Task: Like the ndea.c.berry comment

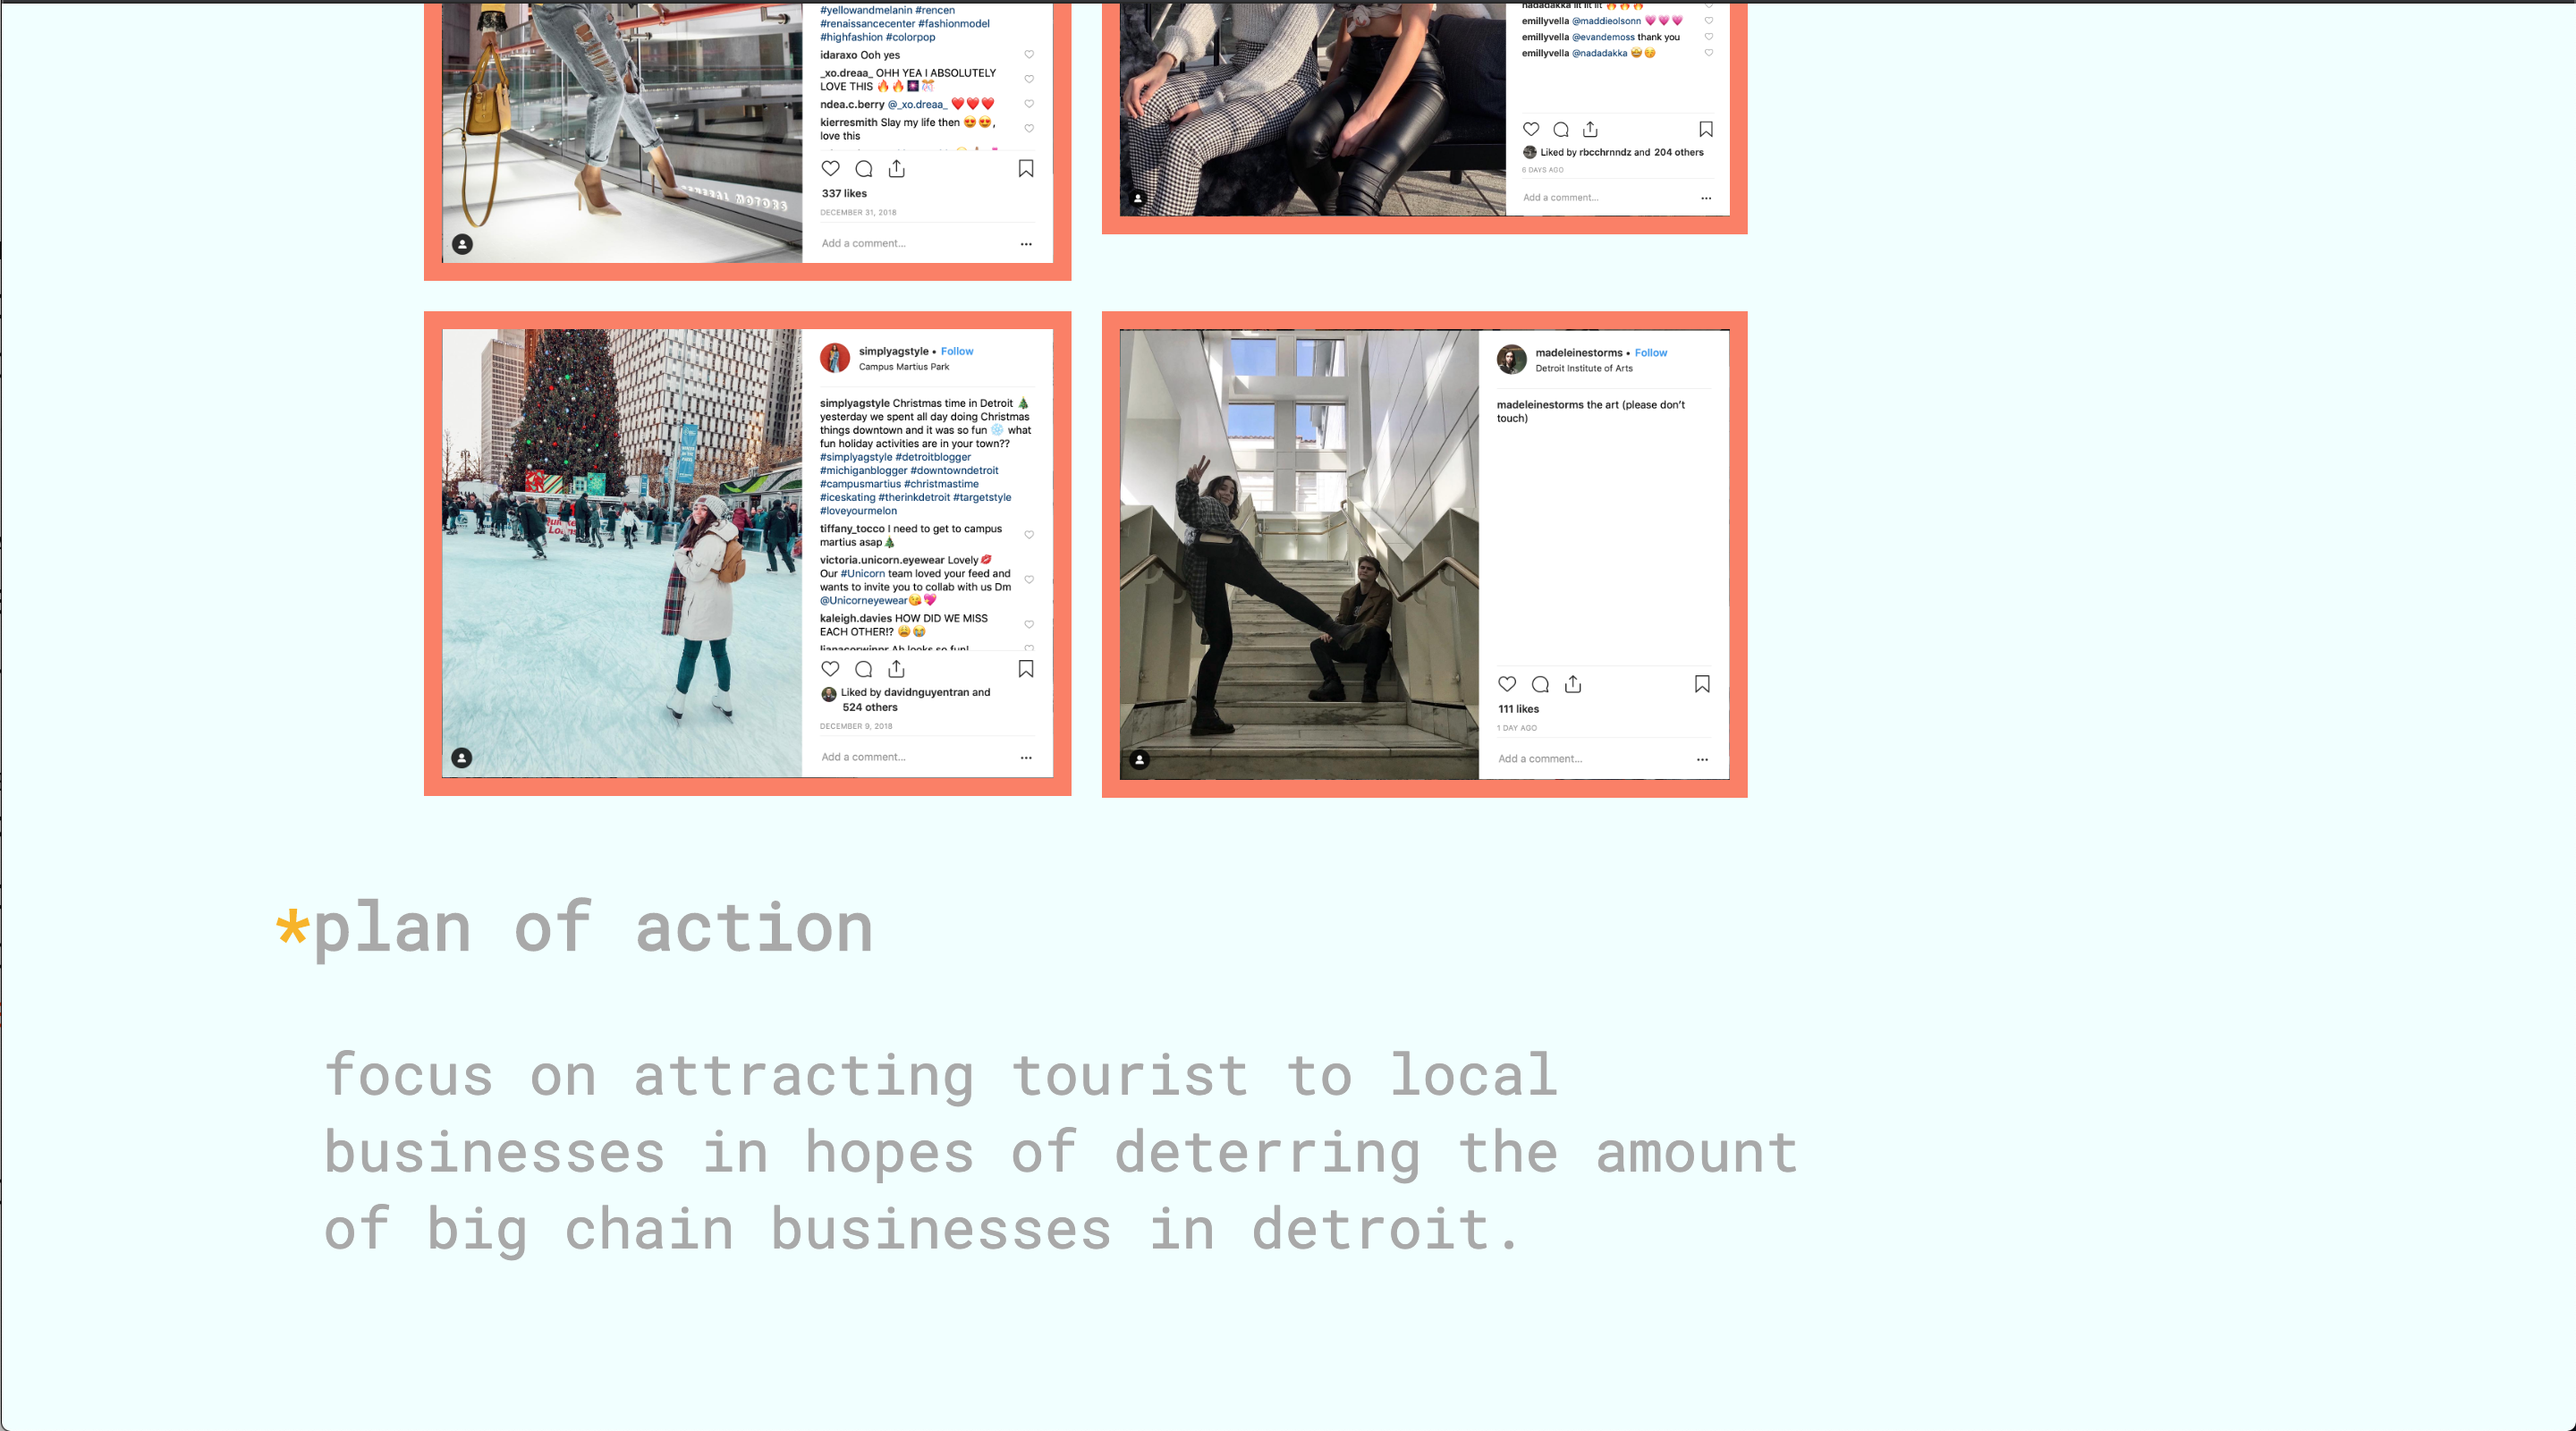Action: coord(1029,104)
